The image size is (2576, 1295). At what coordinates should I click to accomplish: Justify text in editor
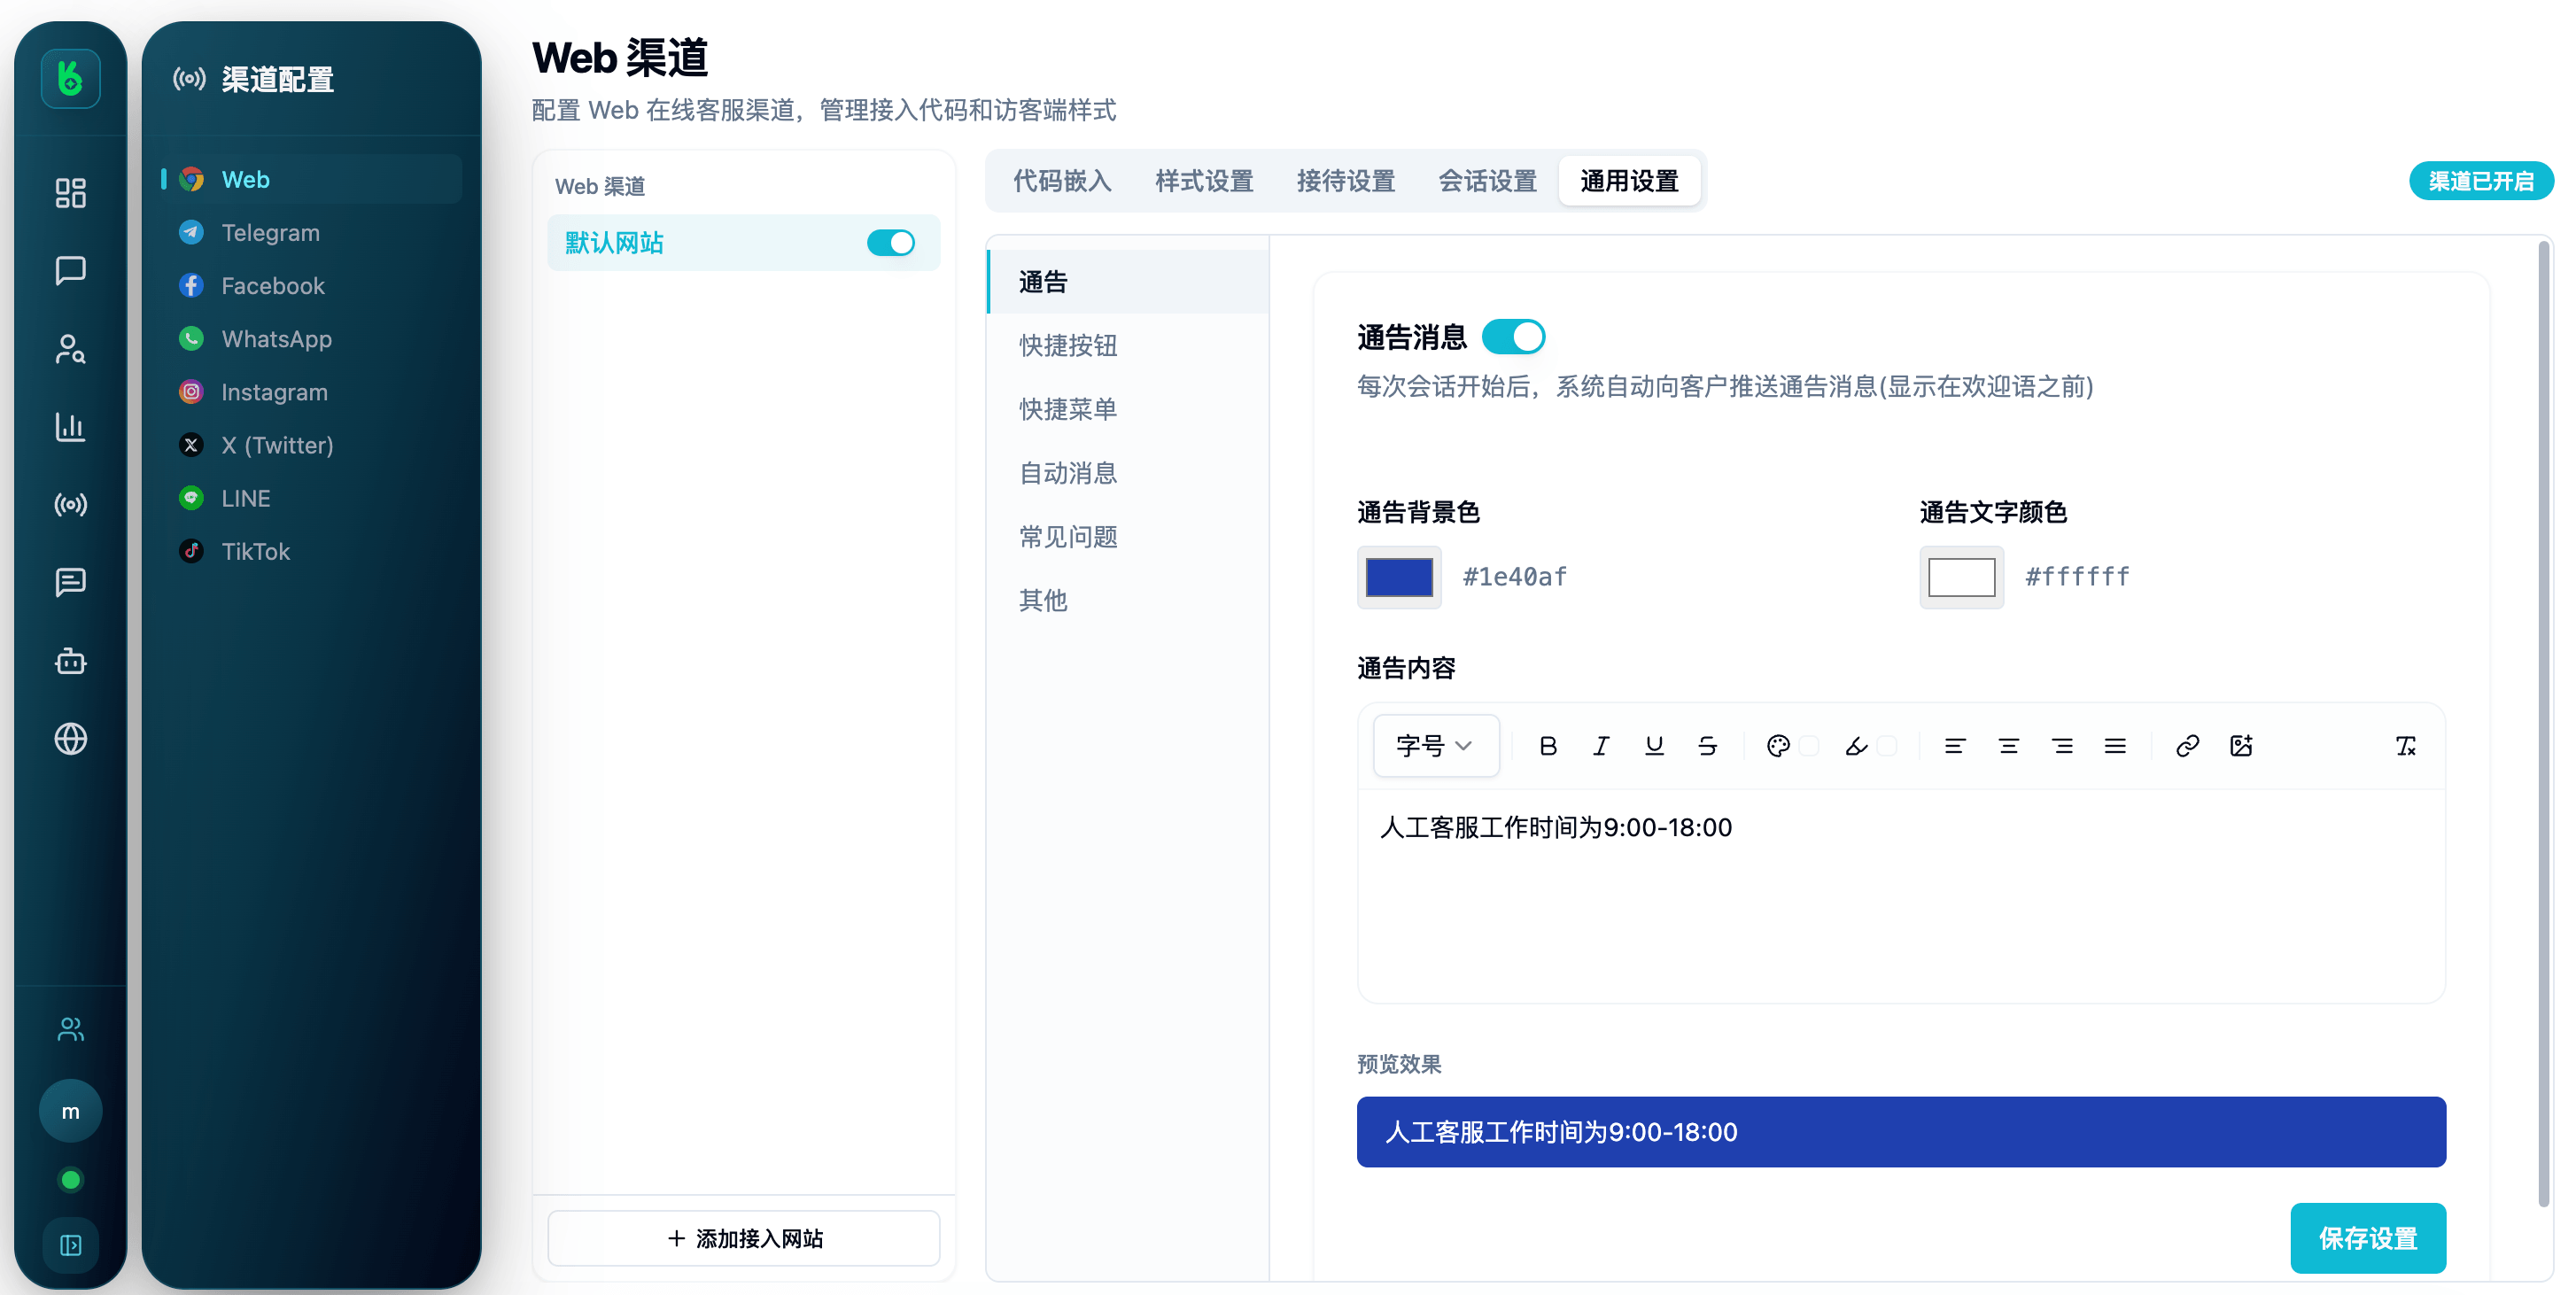click(2115, 746)
